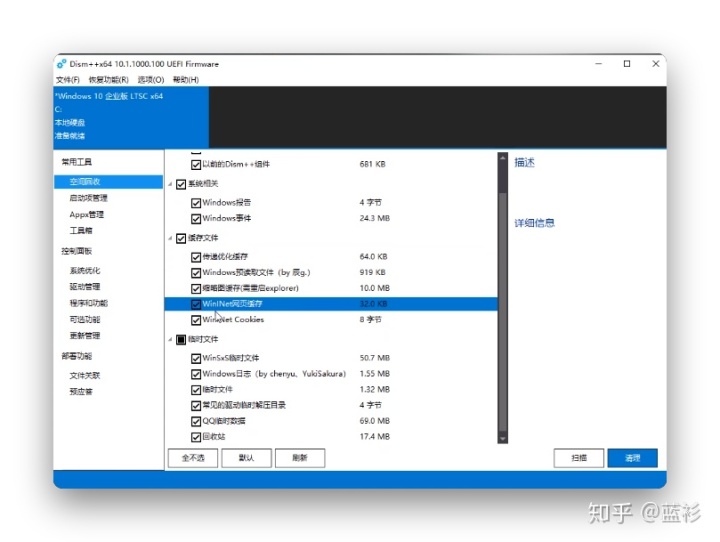Toggle the 缓存文件 group checkbox
720x542 pixels.
[x=181, y=238]
